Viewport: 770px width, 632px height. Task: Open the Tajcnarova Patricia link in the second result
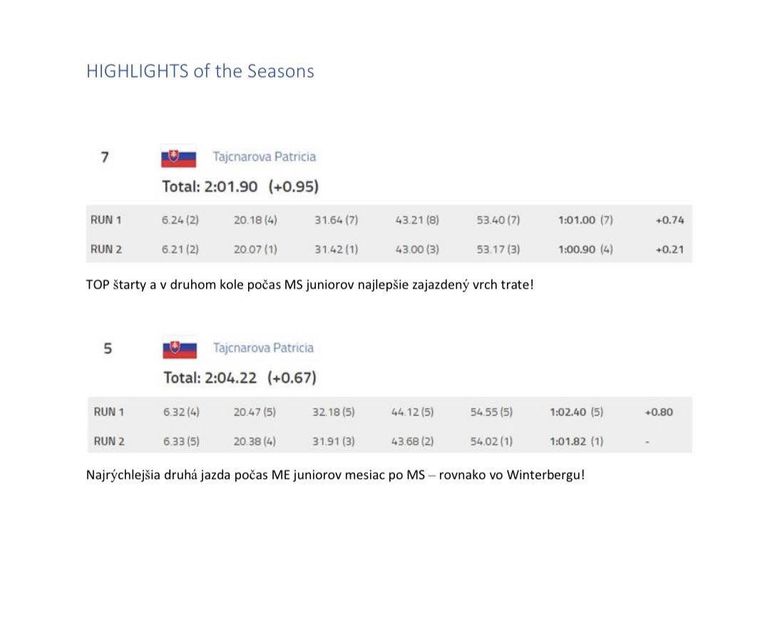(x=263, y=348)
